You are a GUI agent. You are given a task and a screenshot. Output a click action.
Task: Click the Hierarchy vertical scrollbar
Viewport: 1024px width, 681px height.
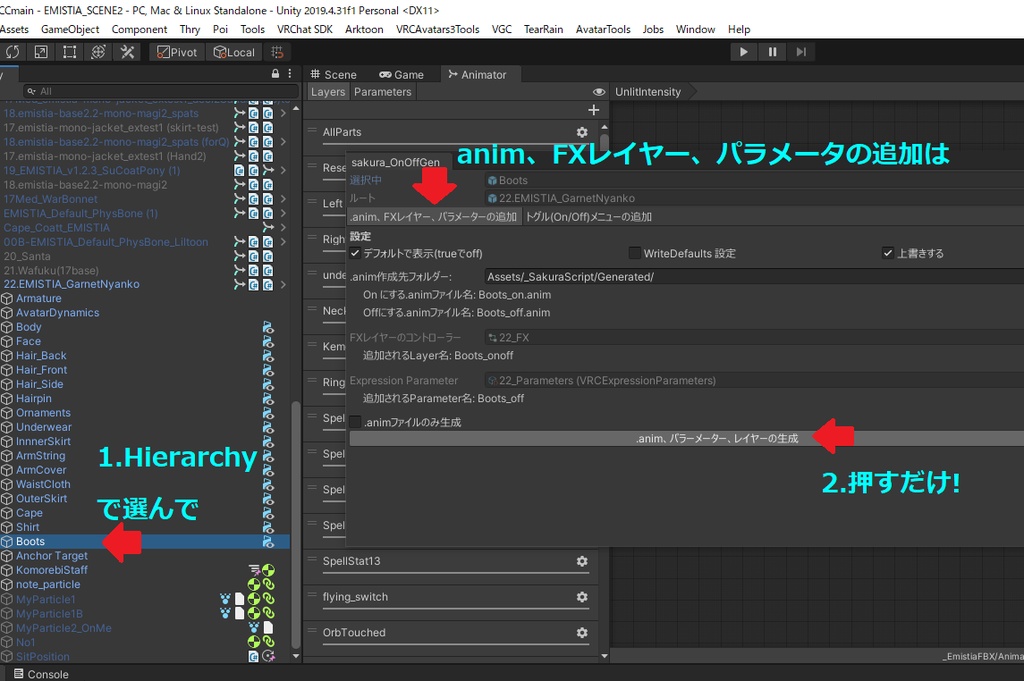coord(296,526)
